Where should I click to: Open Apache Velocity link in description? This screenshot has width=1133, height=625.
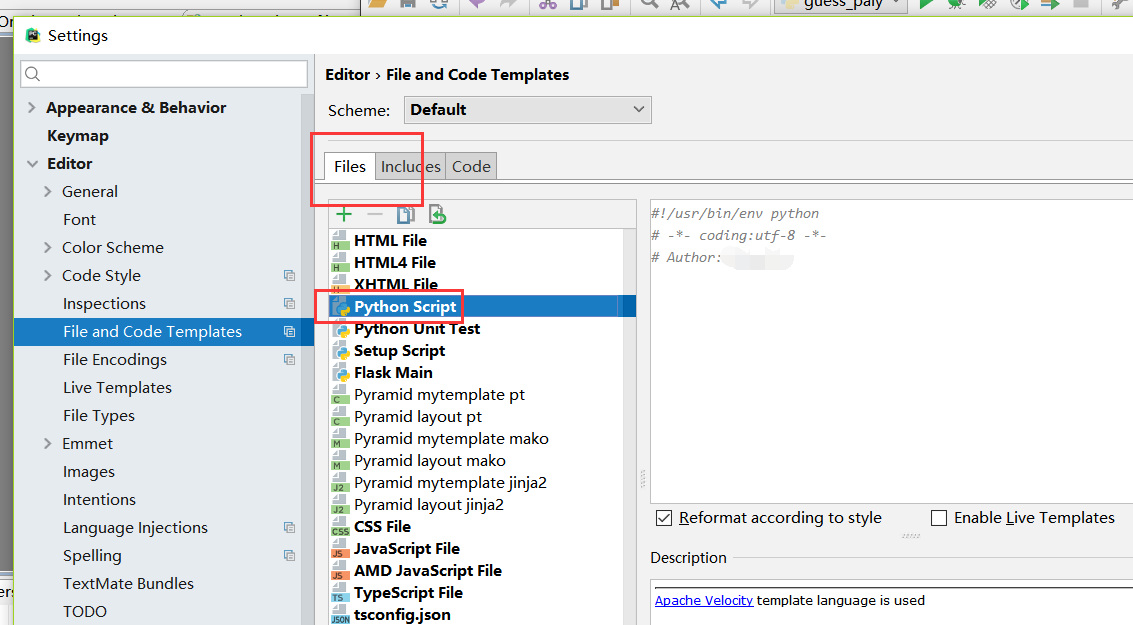tap(704, 600)
